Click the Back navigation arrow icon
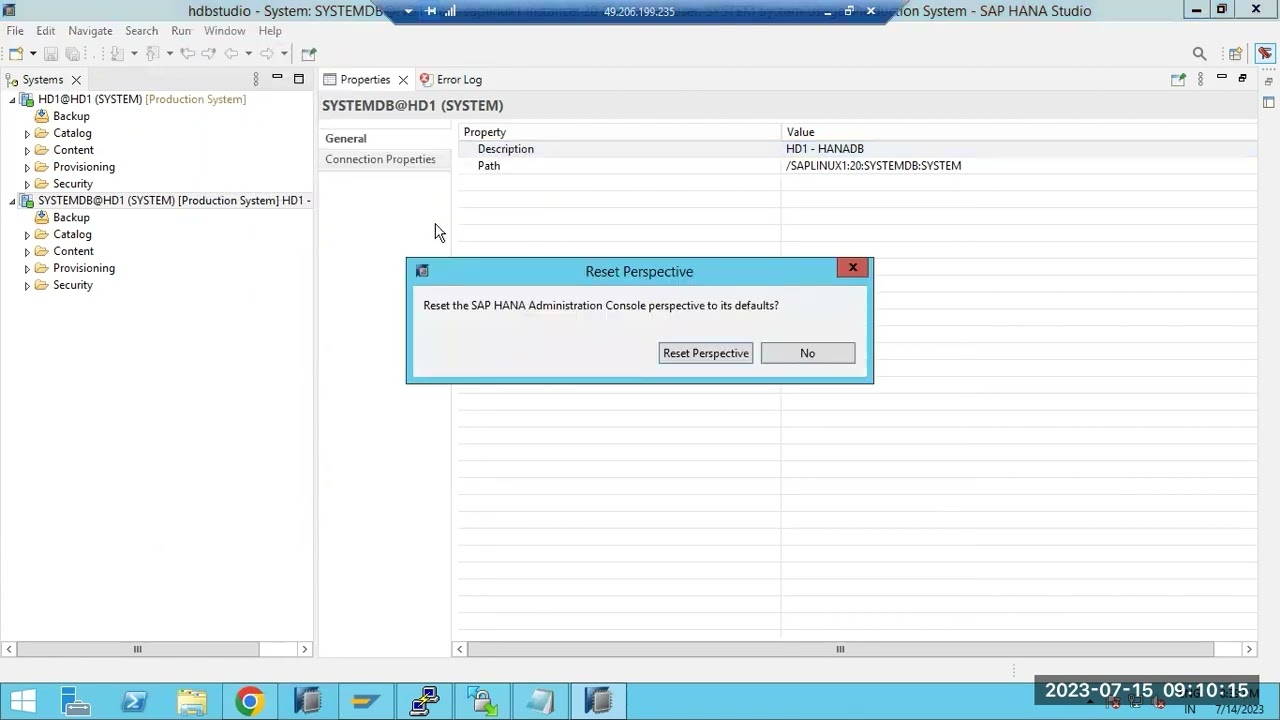This screenshot has height=720, width=1280. pyautogui.click(x=232, y=53)
